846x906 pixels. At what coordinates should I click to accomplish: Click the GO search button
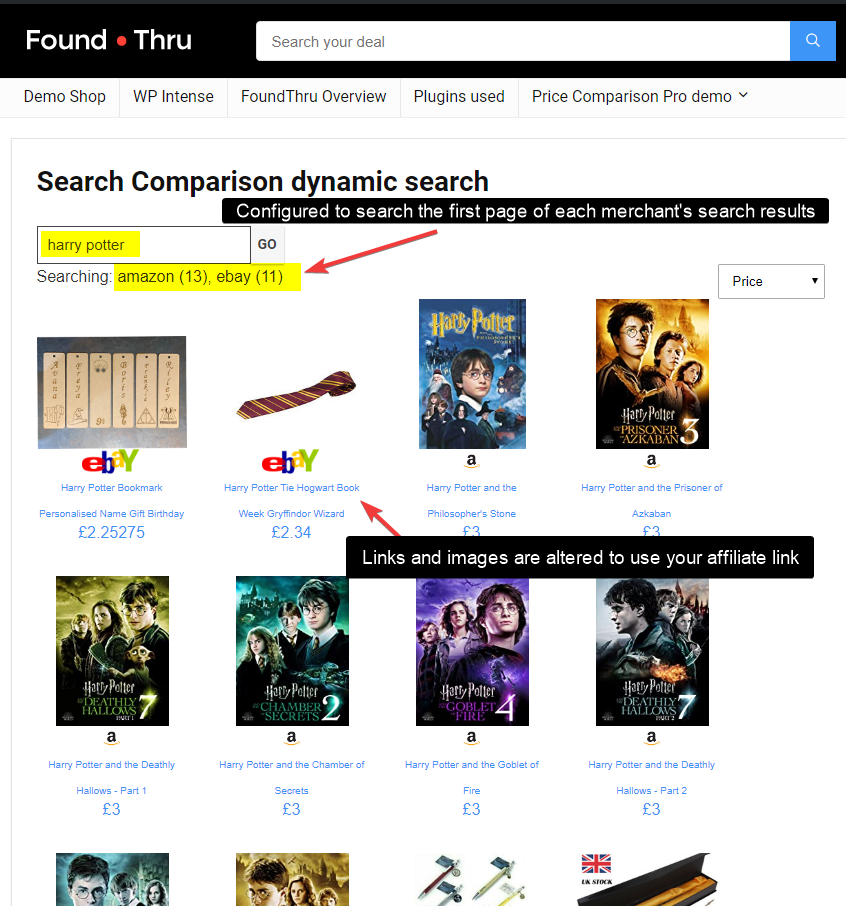(x=267, y=244)
